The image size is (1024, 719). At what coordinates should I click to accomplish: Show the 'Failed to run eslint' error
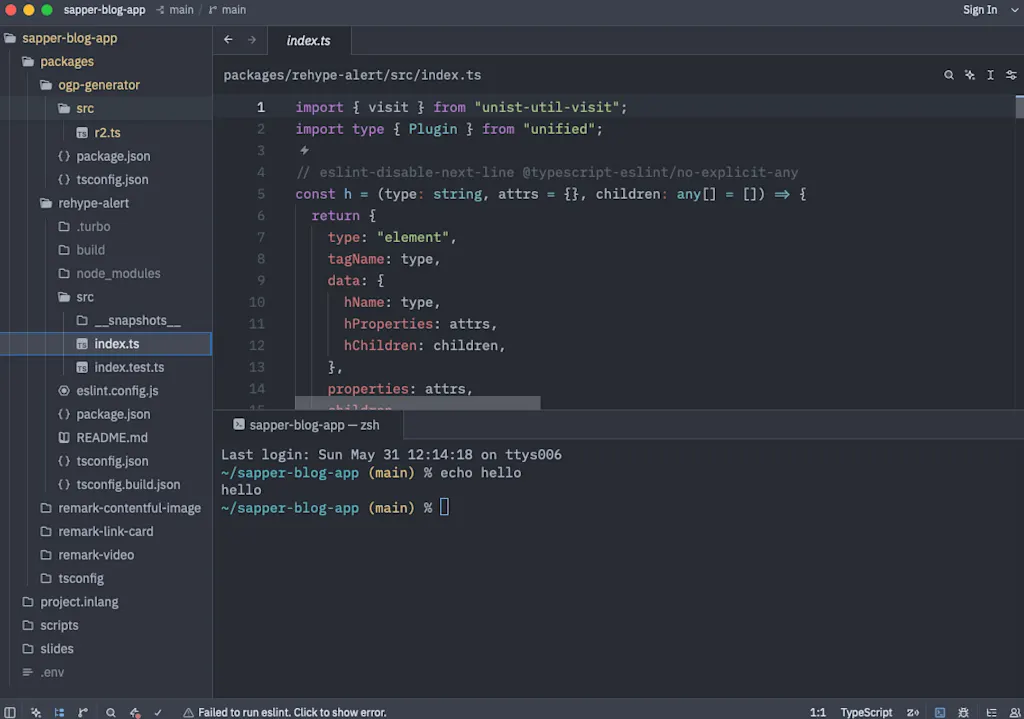point(292,712)
